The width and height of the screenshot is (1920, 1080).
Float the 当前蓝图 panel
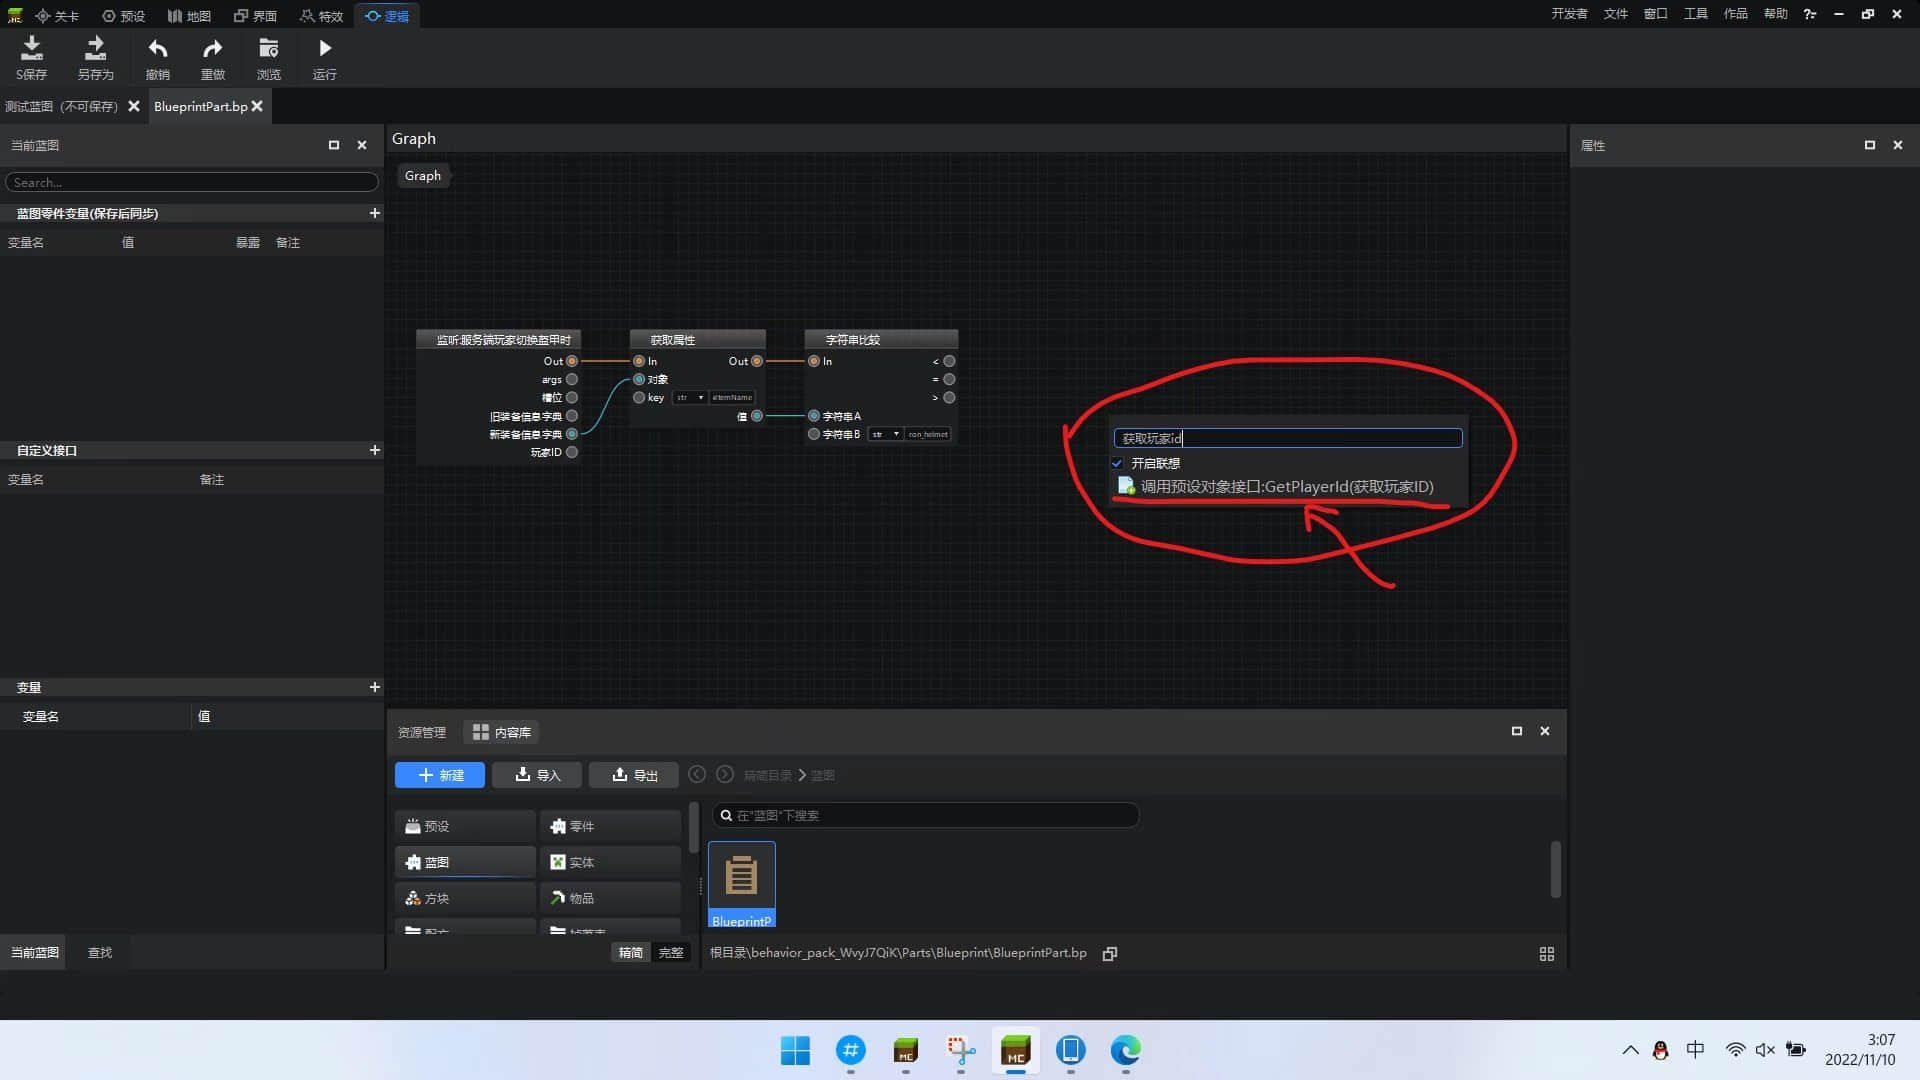(x=334, y=145)
